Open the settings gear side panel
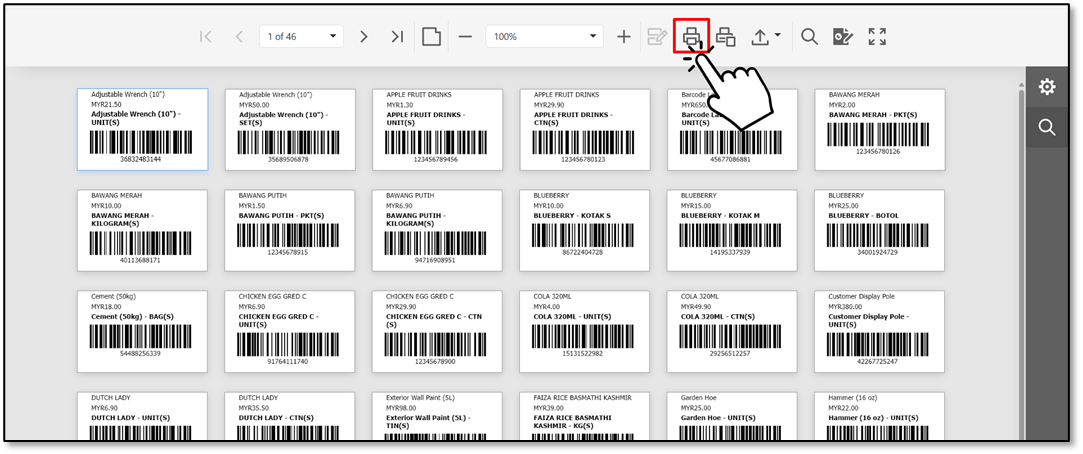The image size is (1083, 454). tap(1047, 87)
